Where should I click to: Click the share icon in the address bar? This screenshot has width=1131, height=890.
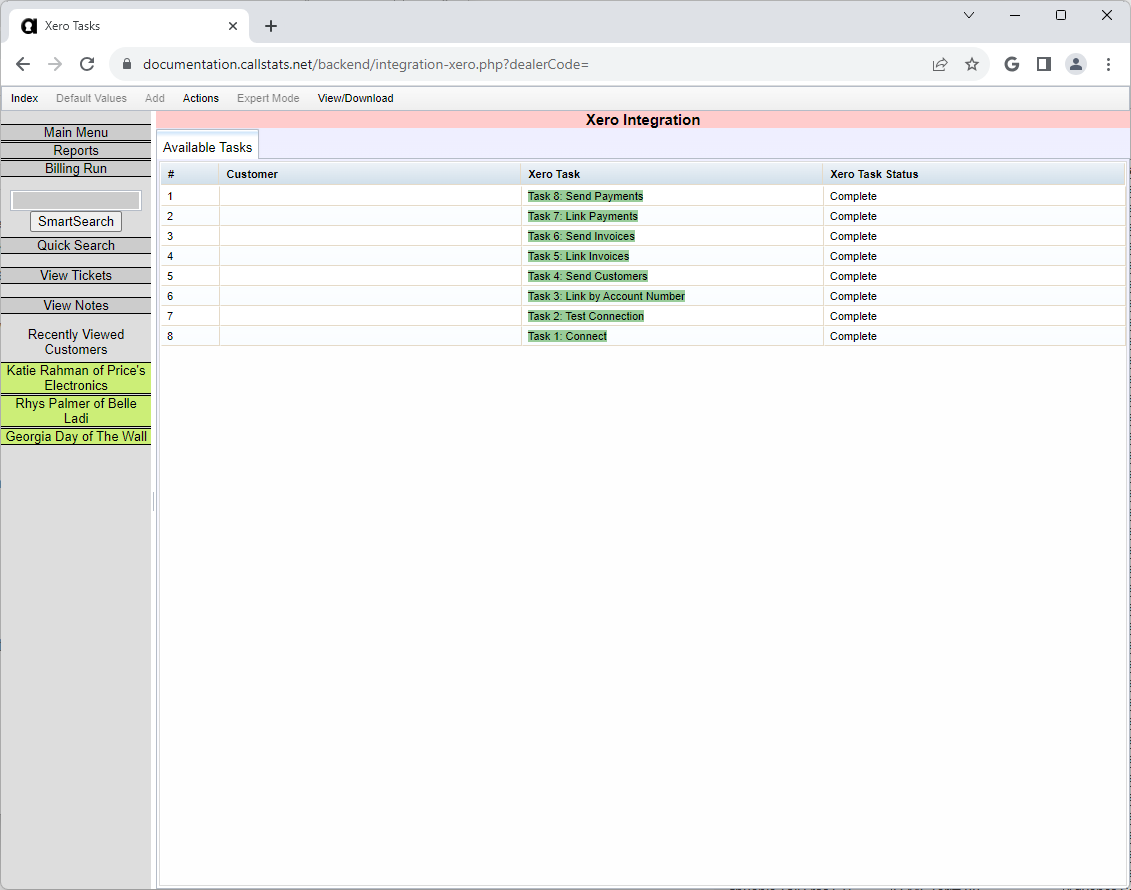940,63
